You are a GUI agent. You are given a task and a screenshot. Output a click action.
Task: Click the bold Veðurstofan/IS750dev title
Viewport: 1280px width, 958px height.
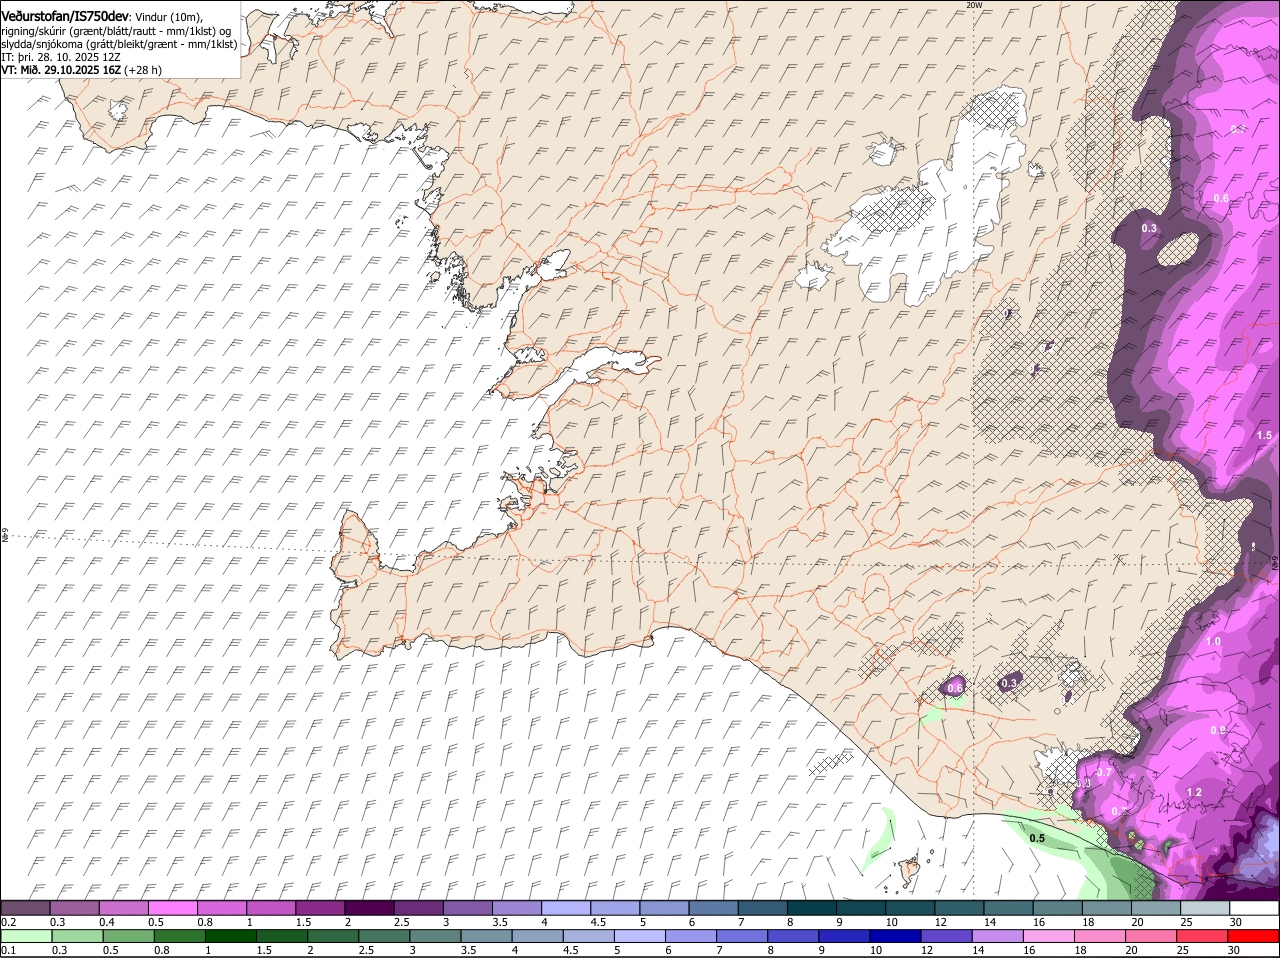pos(65,15)
